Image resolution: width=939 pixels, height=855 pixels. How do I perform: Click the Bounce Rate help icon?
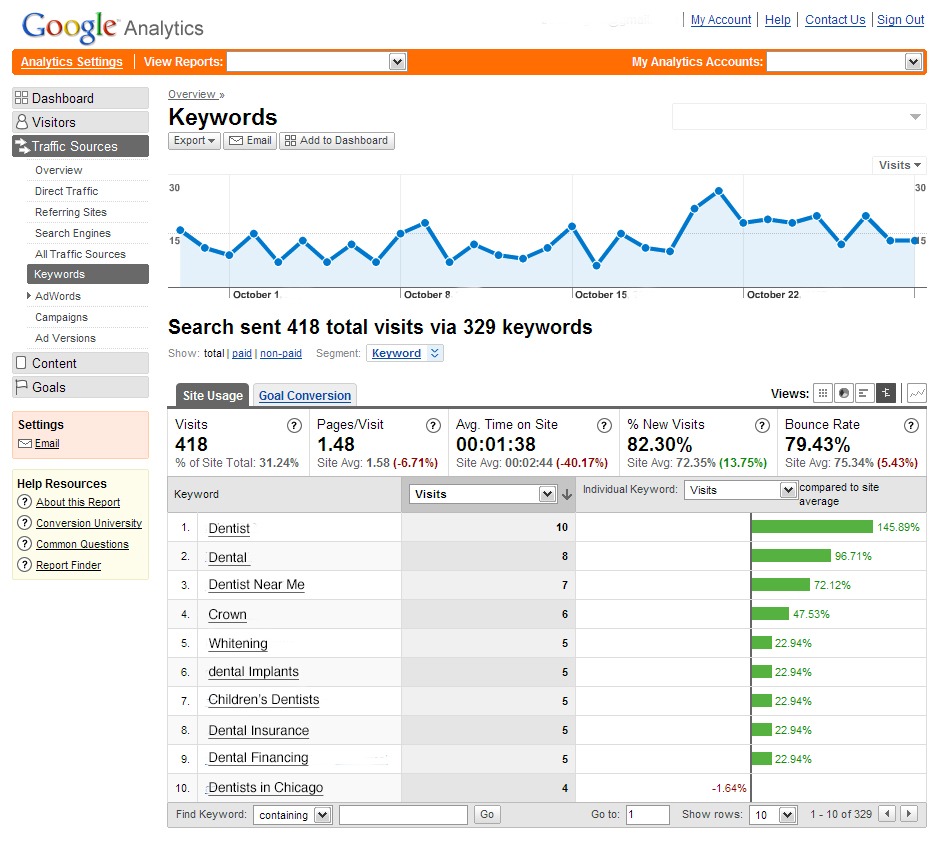click(x=911, y=425)
